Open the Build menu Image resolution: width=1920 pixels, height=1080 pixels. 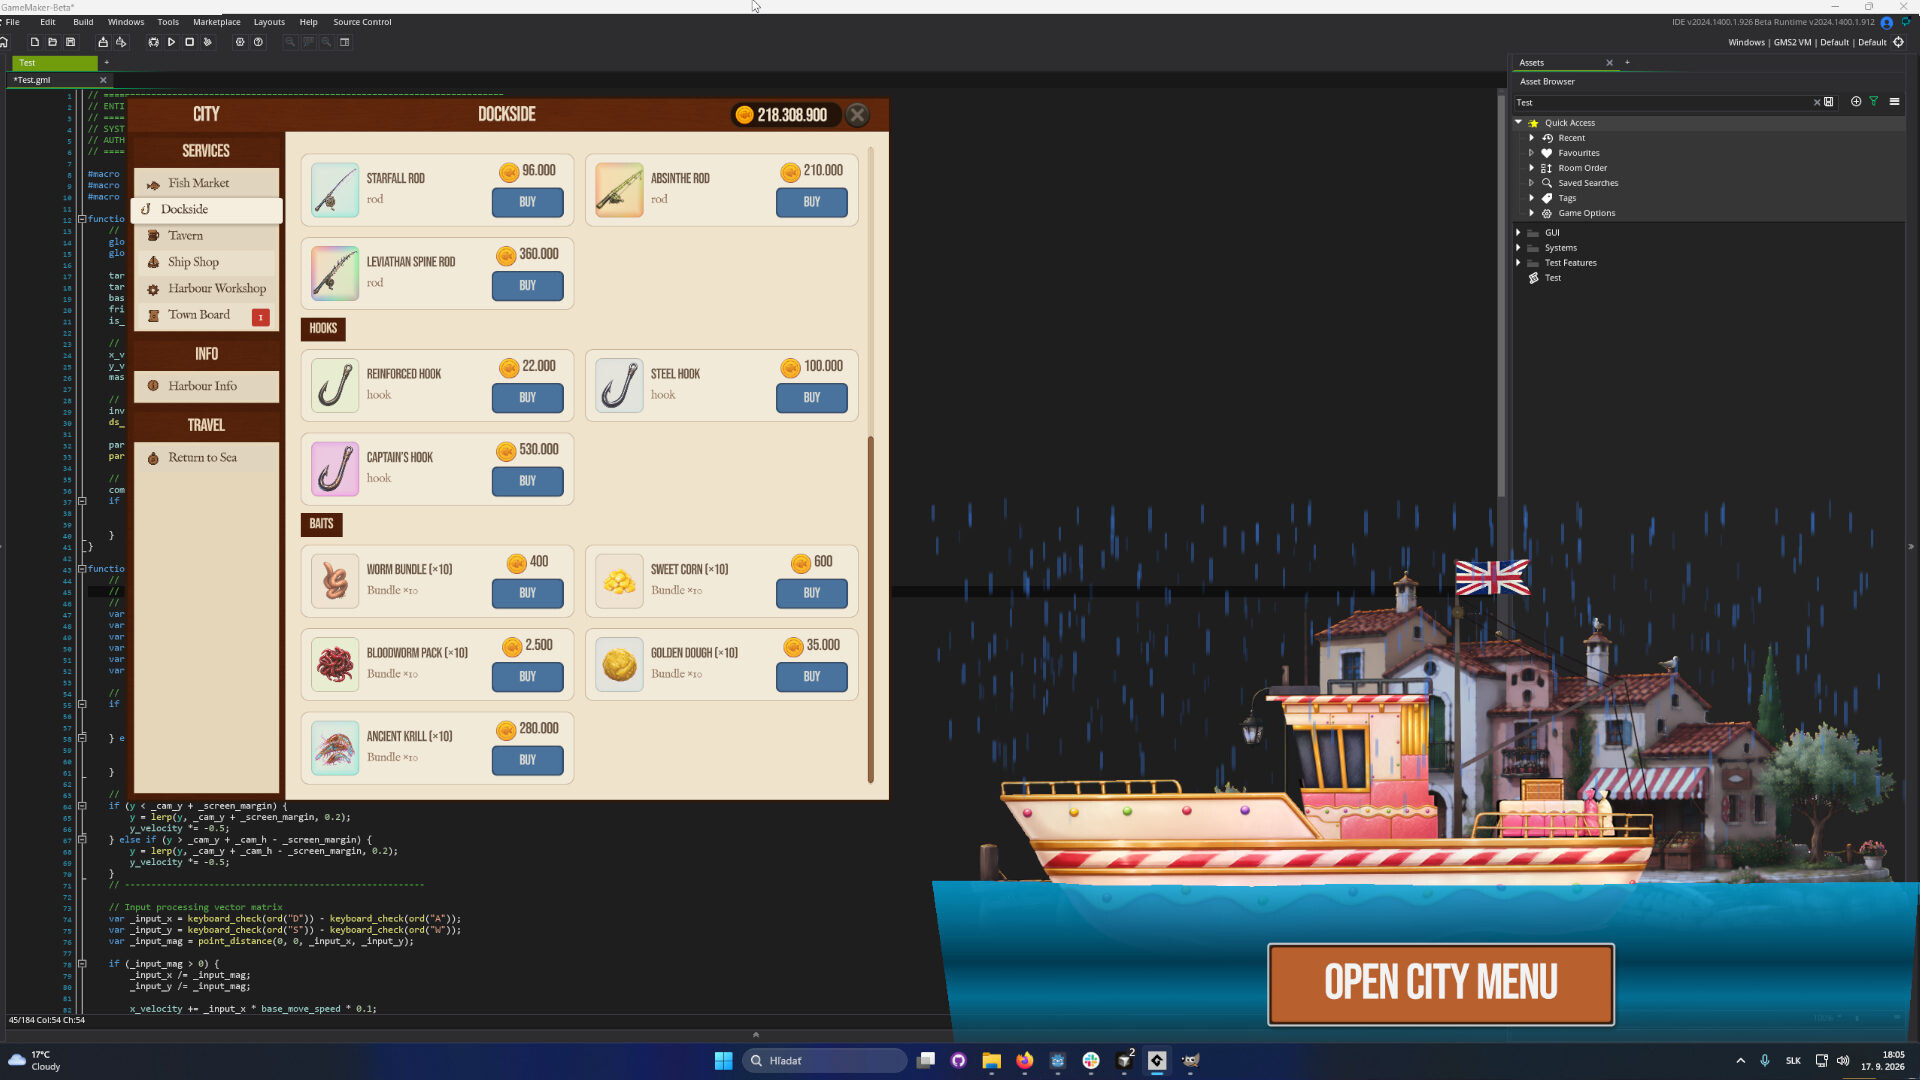click(x=83, y=22)
